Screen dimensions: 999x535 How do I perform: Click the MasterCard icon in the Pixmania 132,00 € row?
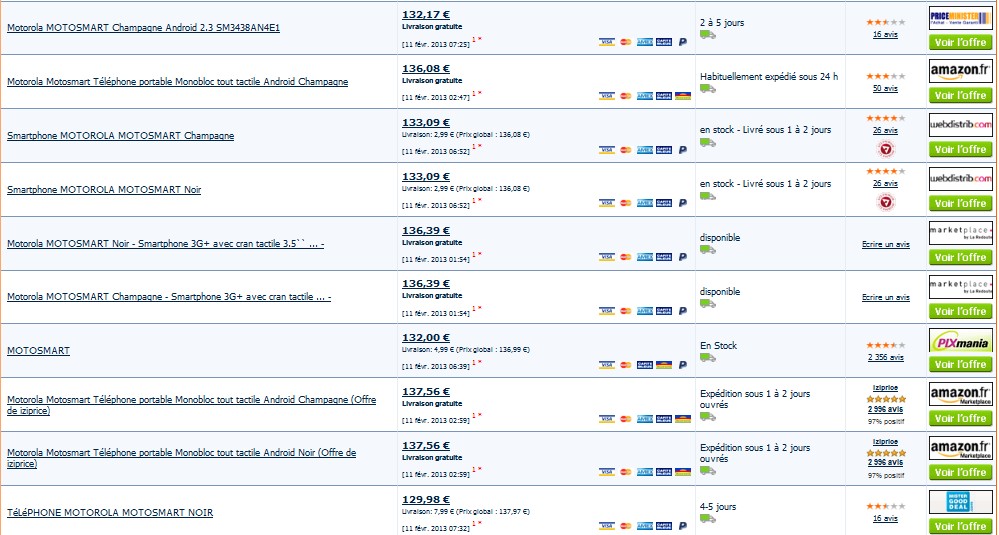coord(626,365)
